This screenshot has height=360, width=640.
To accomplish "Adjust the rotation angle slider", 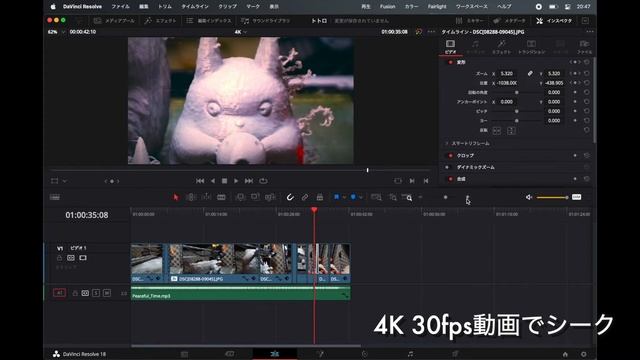I will (516, 93).
